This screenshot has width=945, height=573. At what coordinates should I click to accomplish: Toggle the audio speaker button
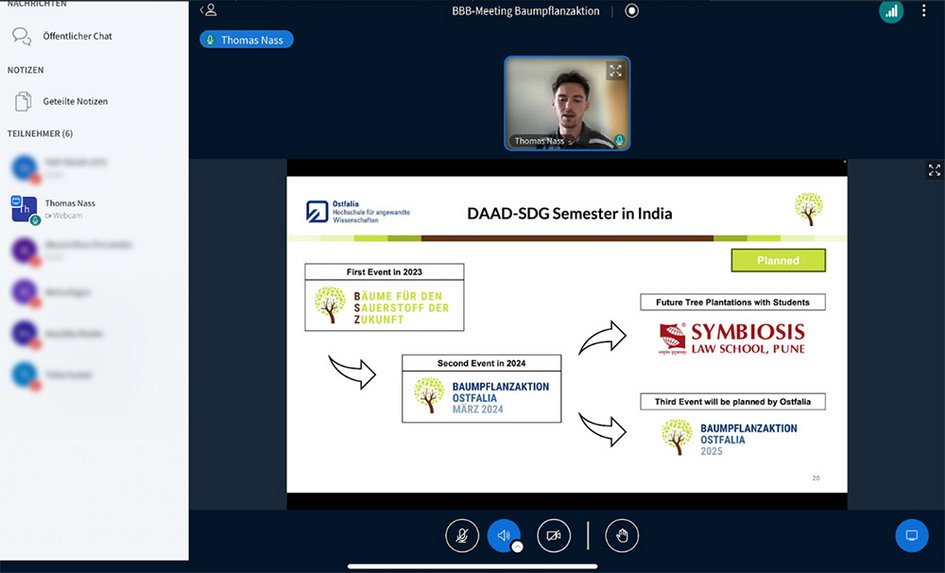click(504, 535)
